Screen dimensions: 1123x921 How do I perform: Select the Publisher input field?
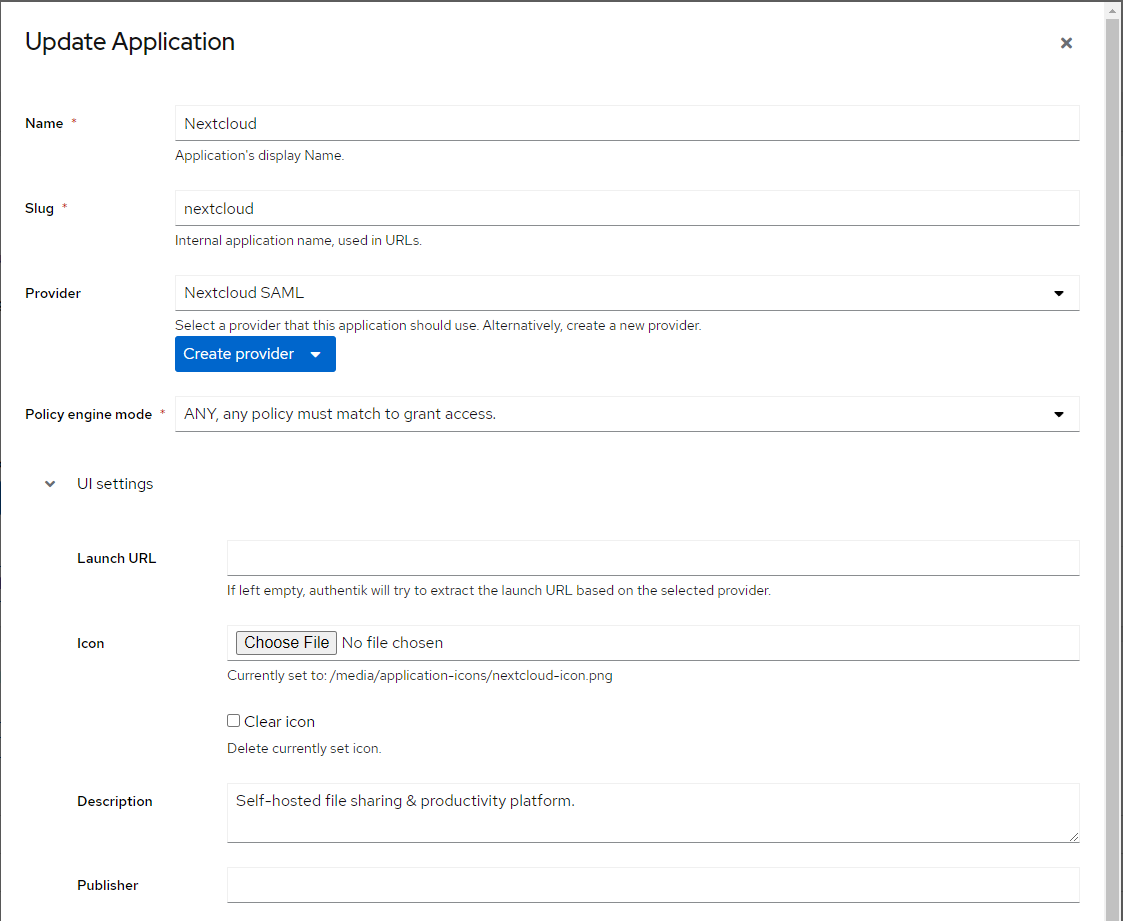652,884
